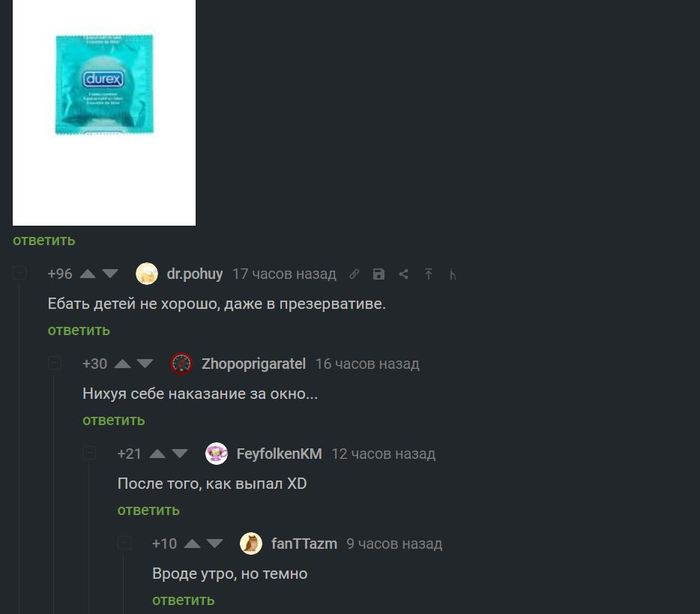
Task: Copy link icon on dr.pohuy's comment
Action: 354,274
